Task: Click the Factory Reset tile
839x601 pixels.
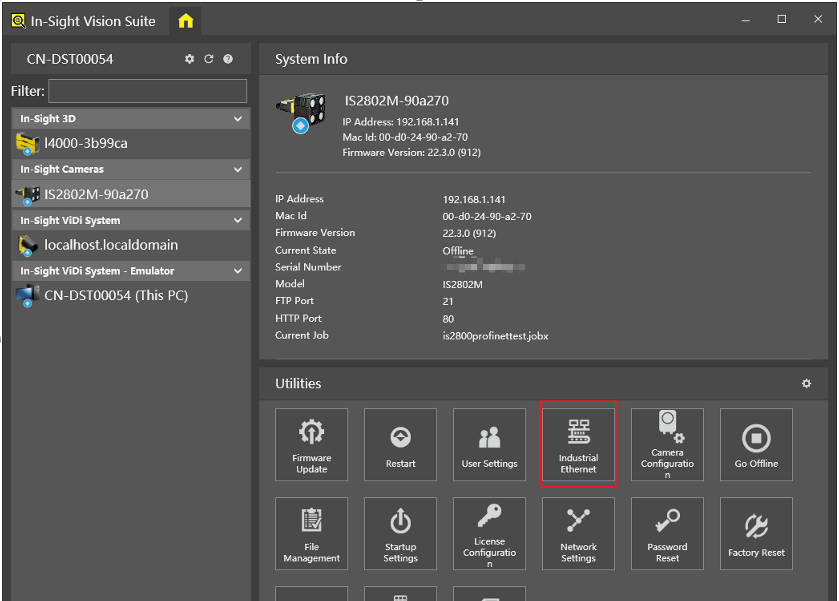Action: pyautogui.click(x=756, y=534)
